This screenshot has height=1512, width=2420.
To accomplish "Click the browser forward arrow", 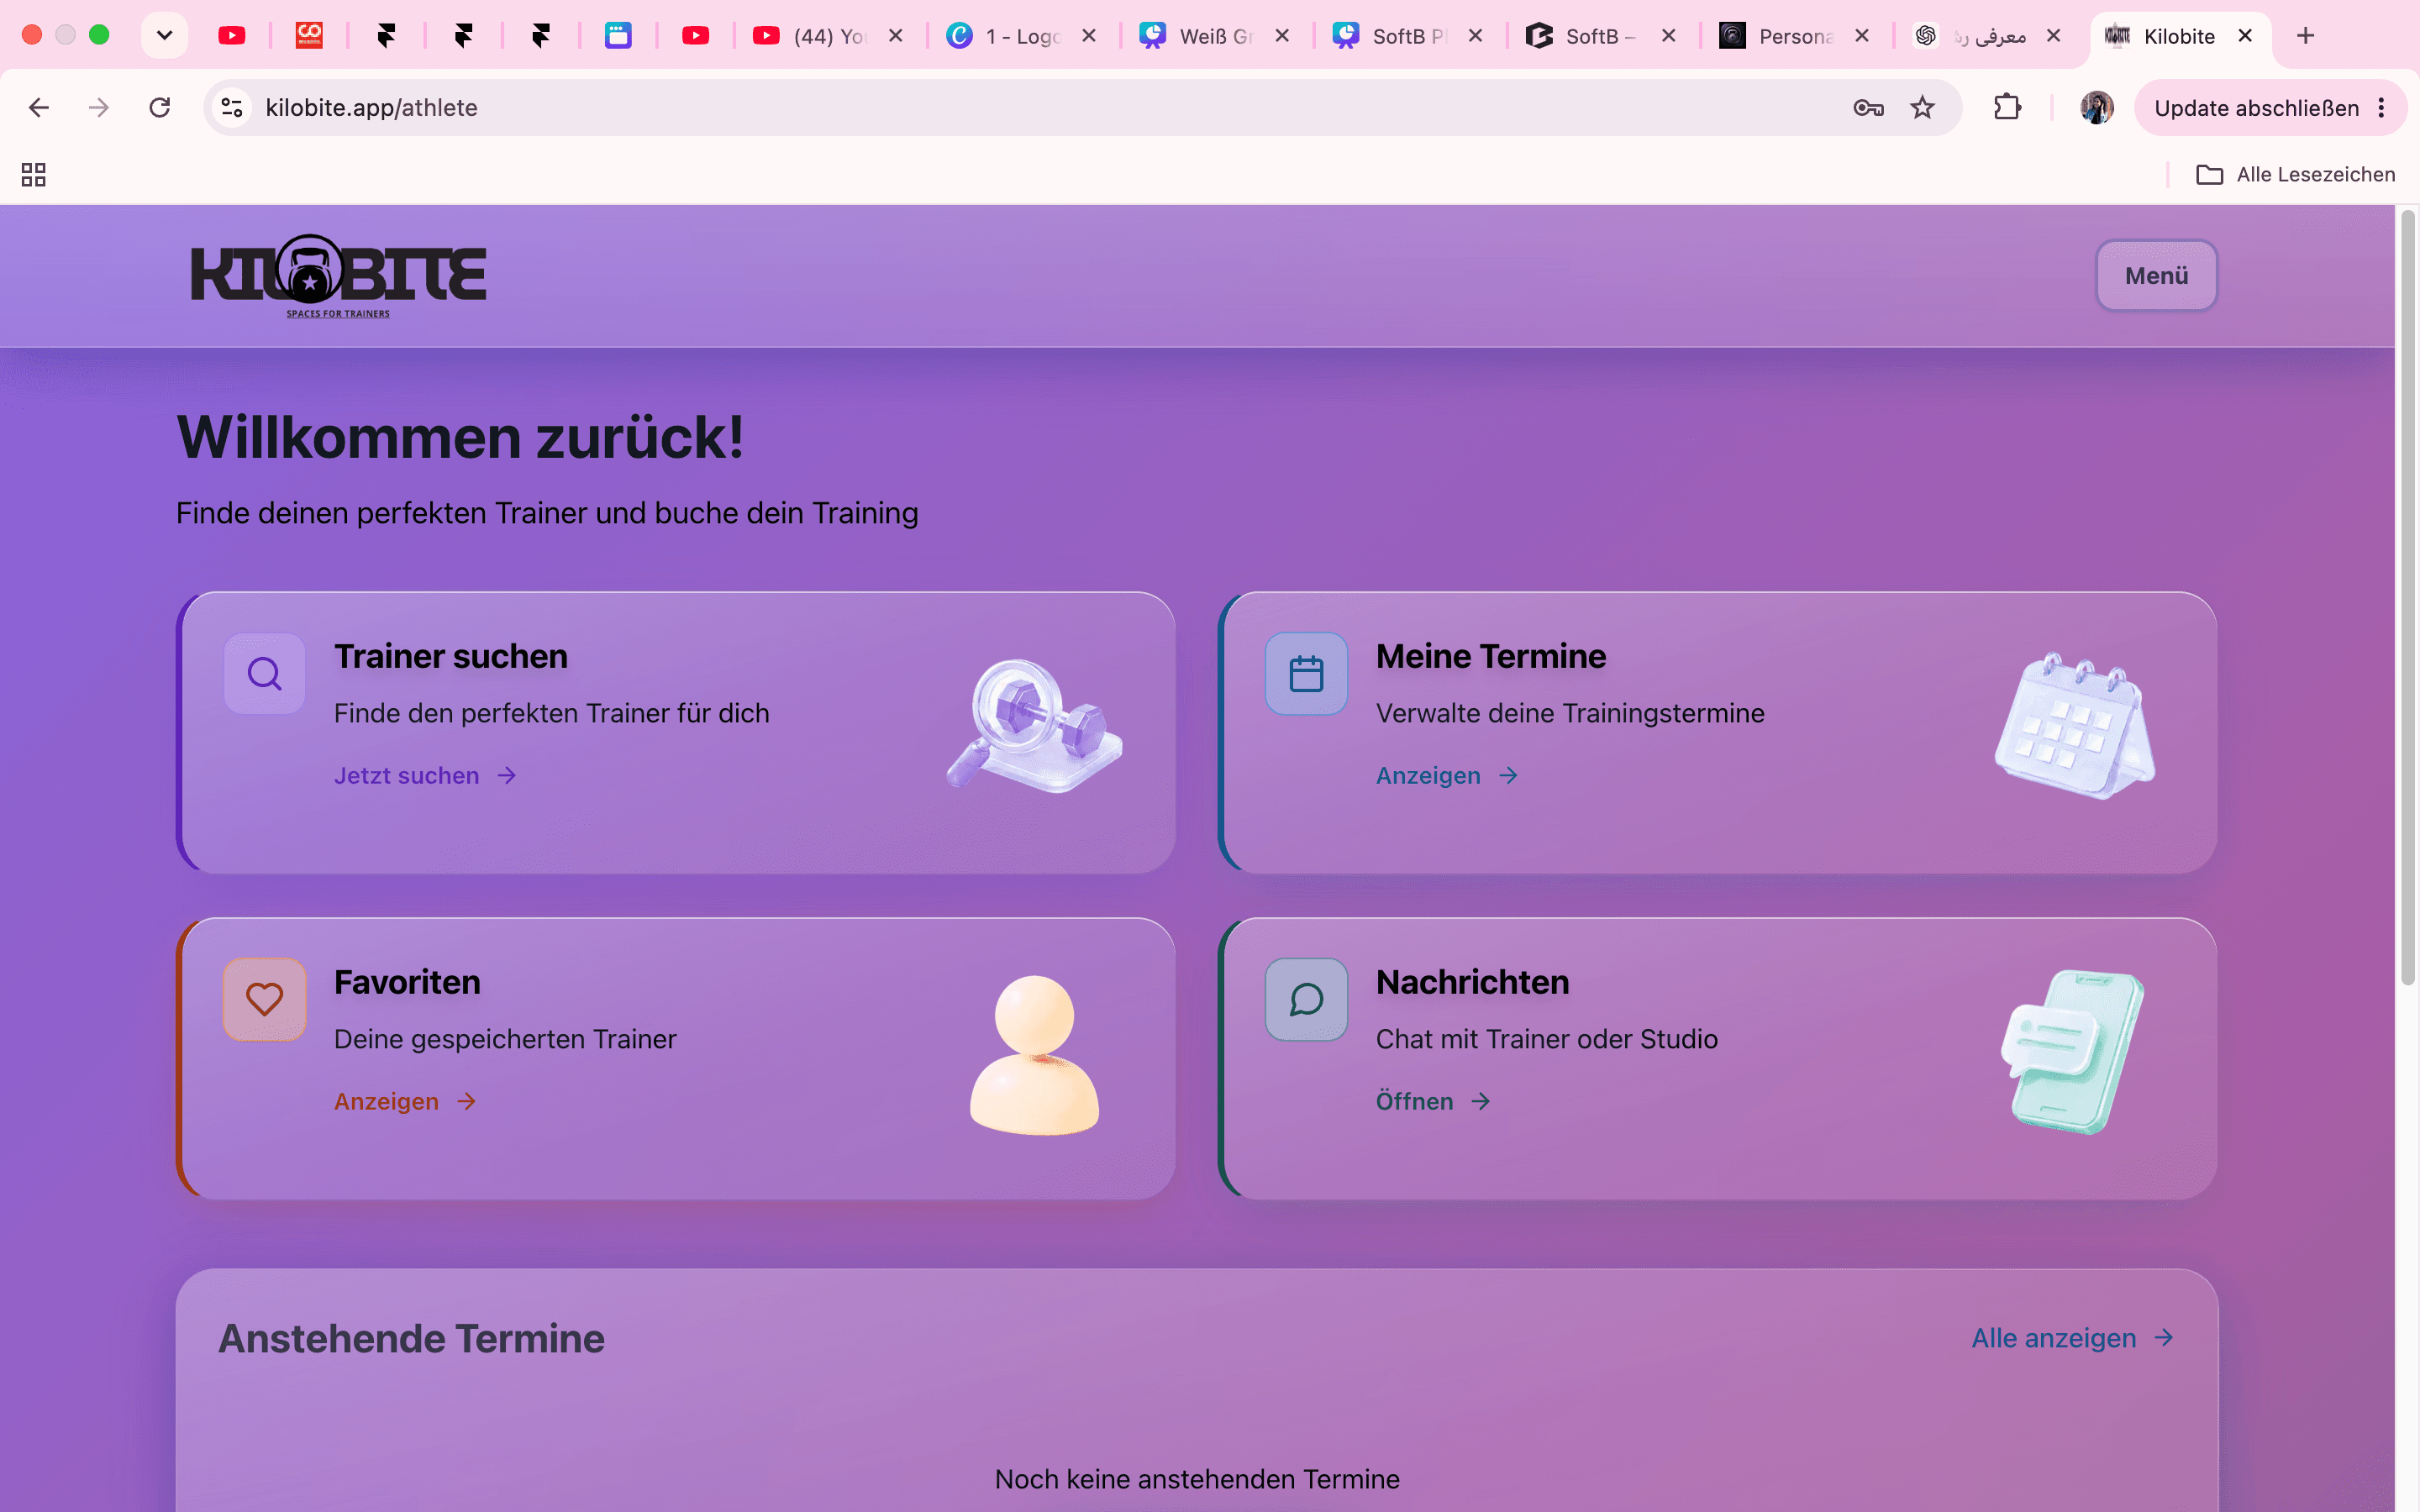I will click(99, 107).
